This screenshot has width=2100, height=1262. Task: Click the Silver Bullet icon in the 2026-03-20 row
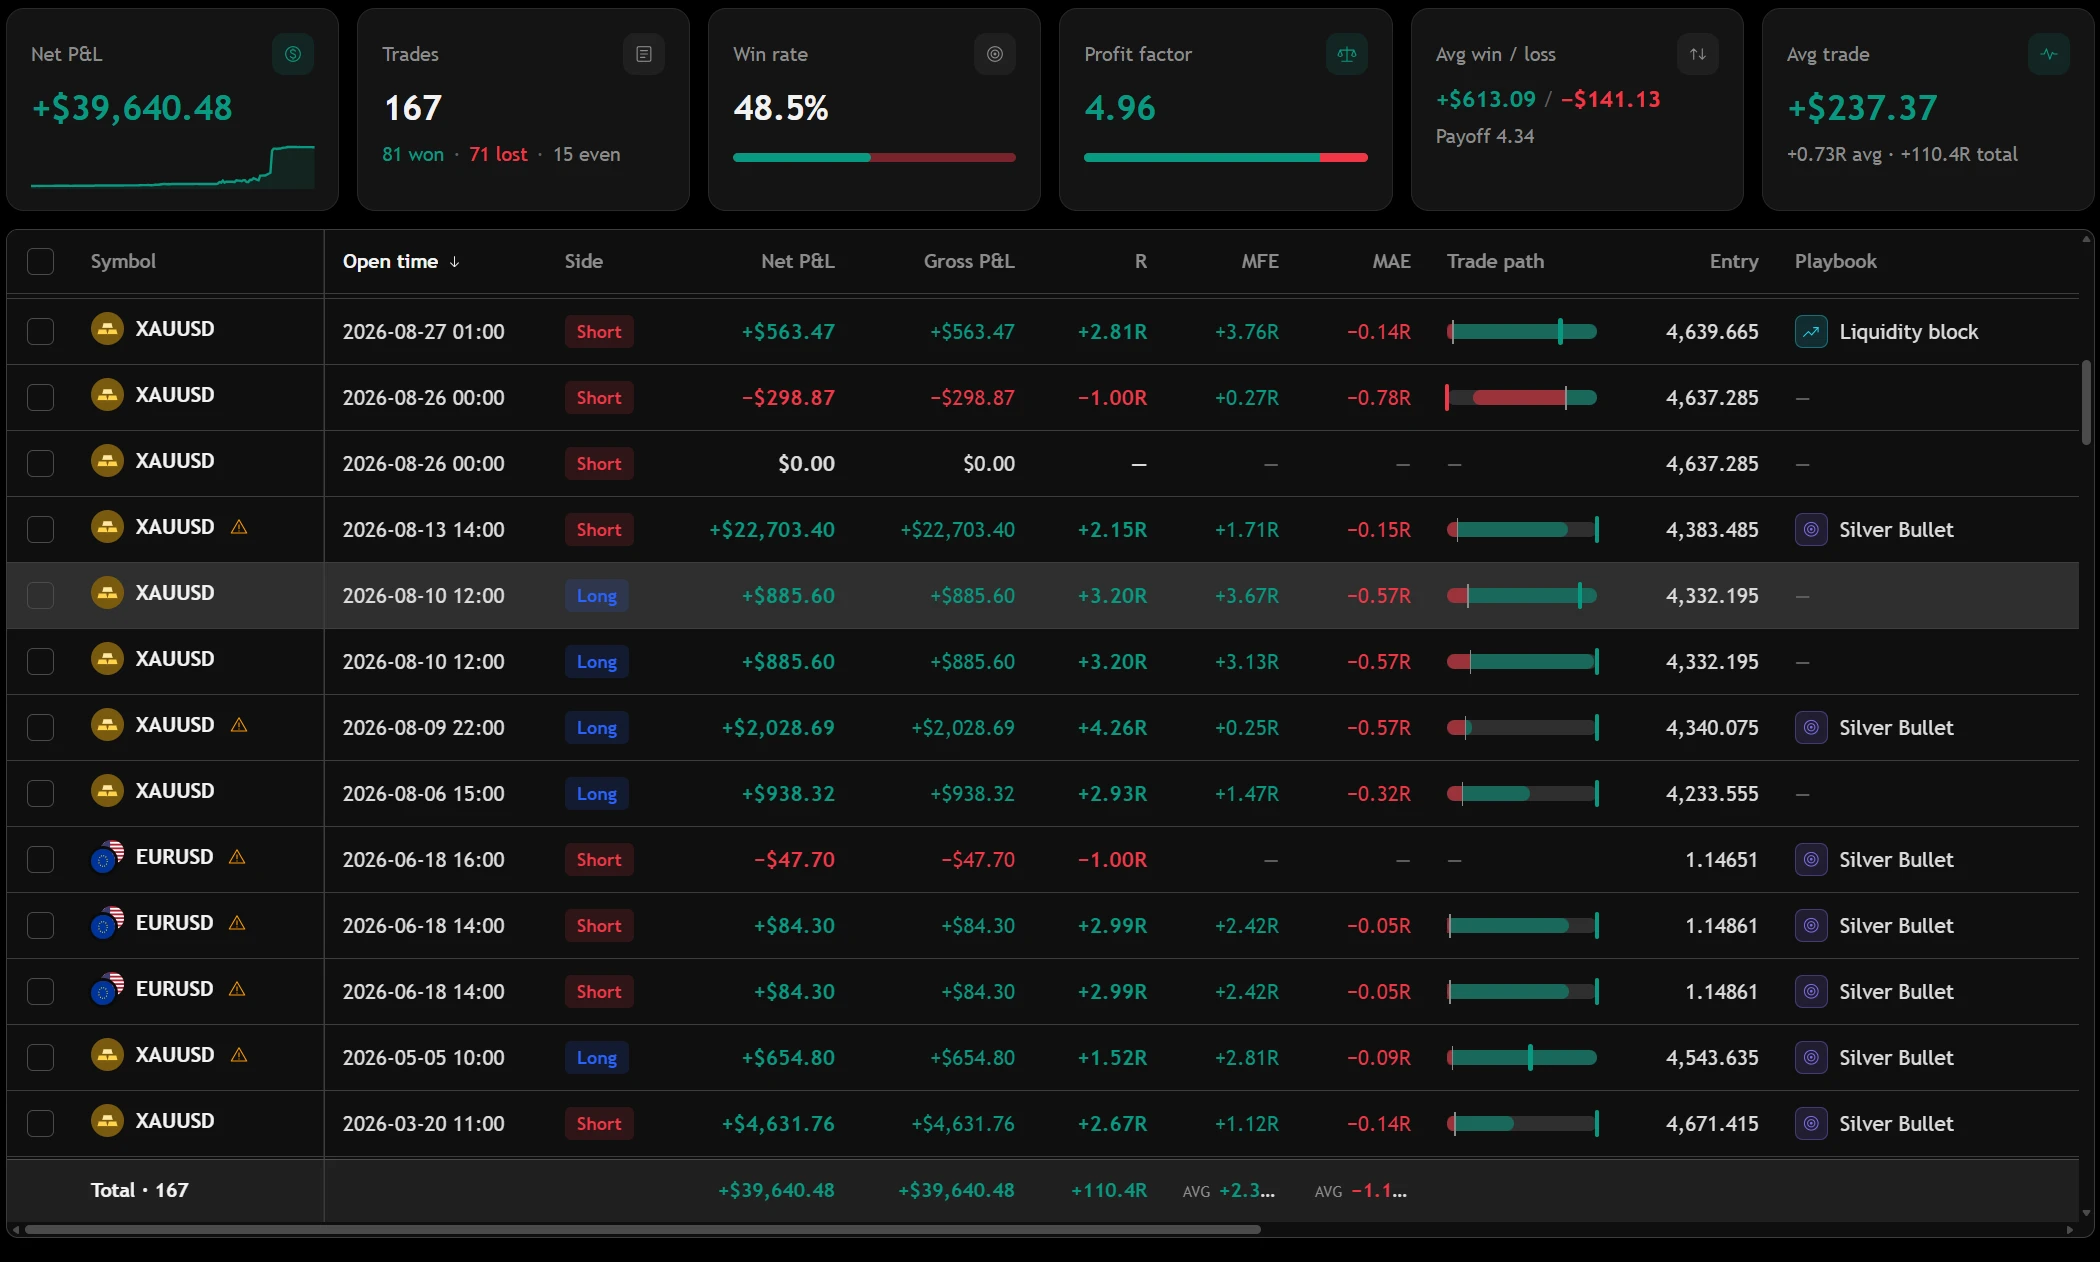(1811, 1123)
